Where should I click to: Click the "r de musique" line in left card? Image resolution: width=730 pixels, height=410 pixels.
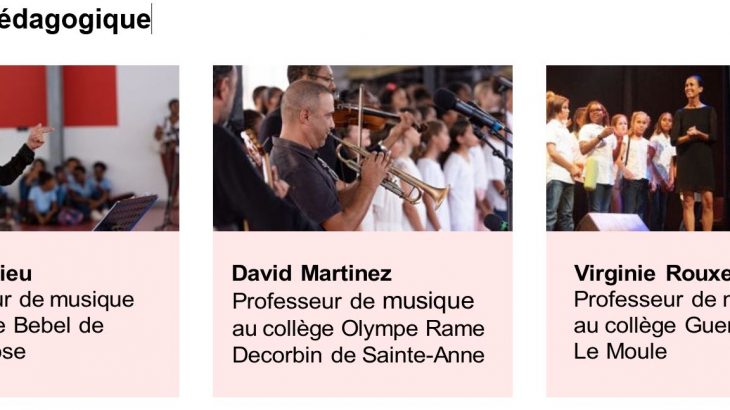tap(67, 300)
